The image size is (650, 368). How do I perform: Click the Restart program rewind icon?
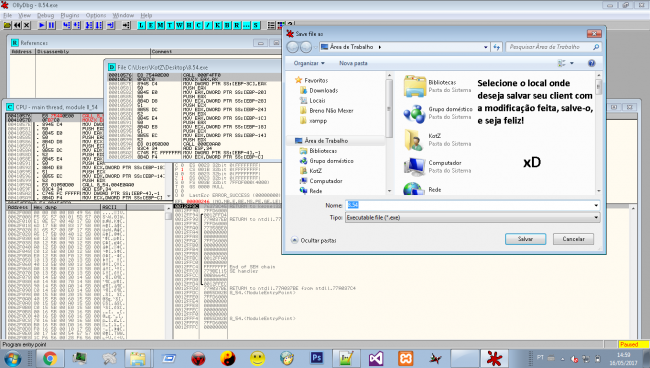(x=17, y=25)
